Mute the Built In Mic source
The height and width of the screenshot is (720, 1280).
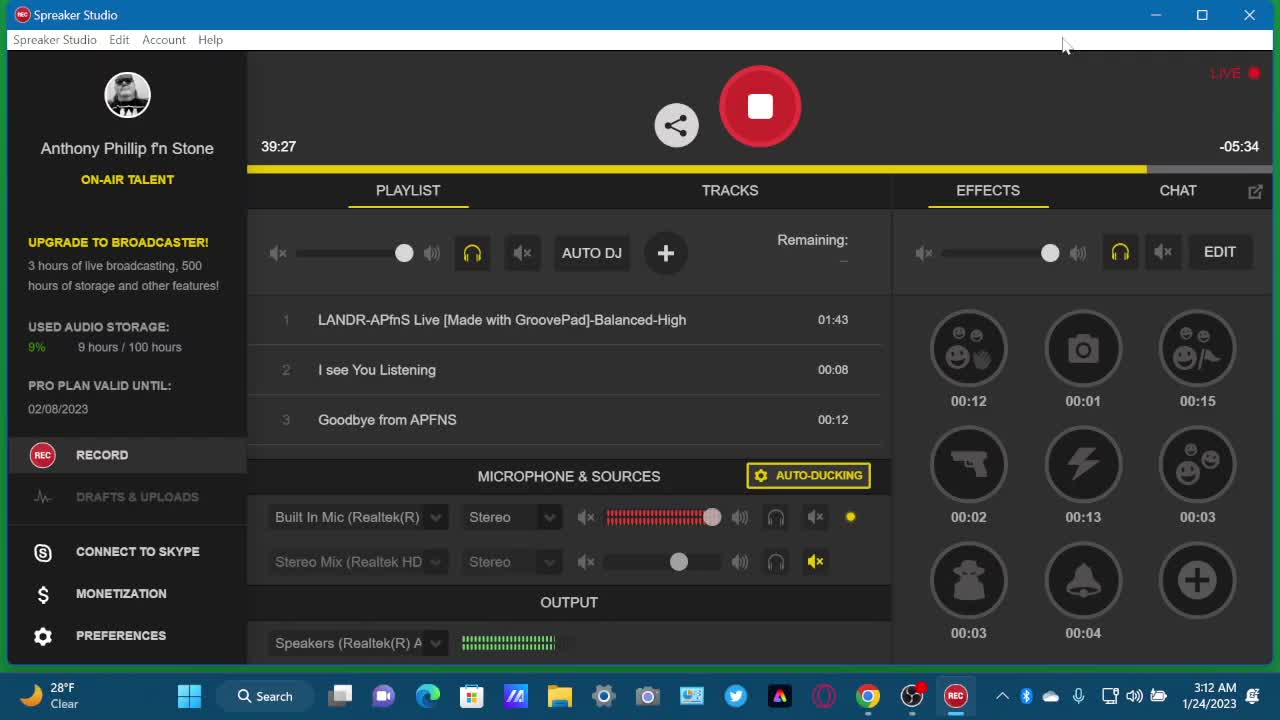[x=815, y=517]
